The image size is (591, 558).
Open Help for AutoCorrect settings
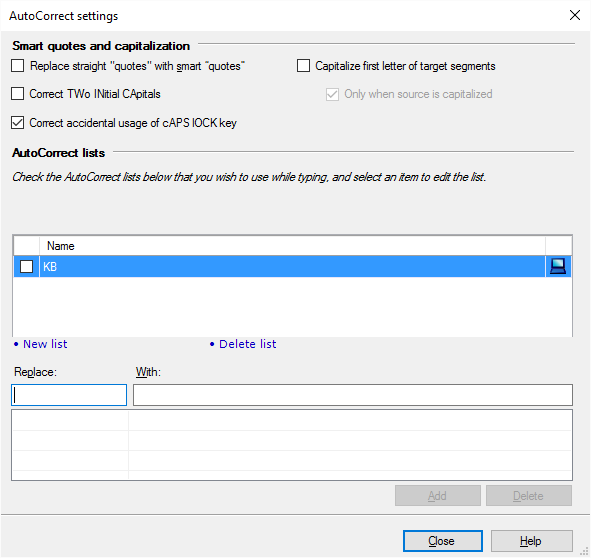click(x=531, y=541)
